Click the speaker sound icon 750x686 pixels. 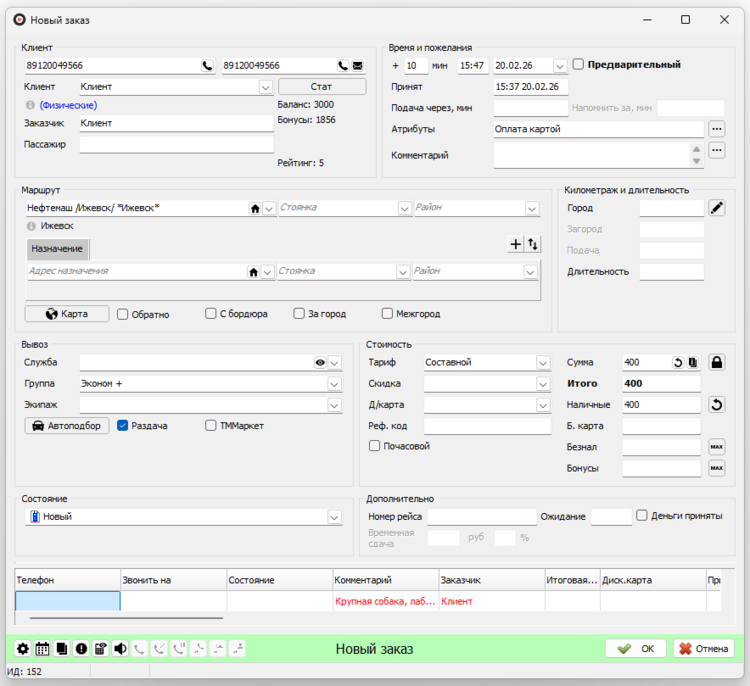[120, 648]
